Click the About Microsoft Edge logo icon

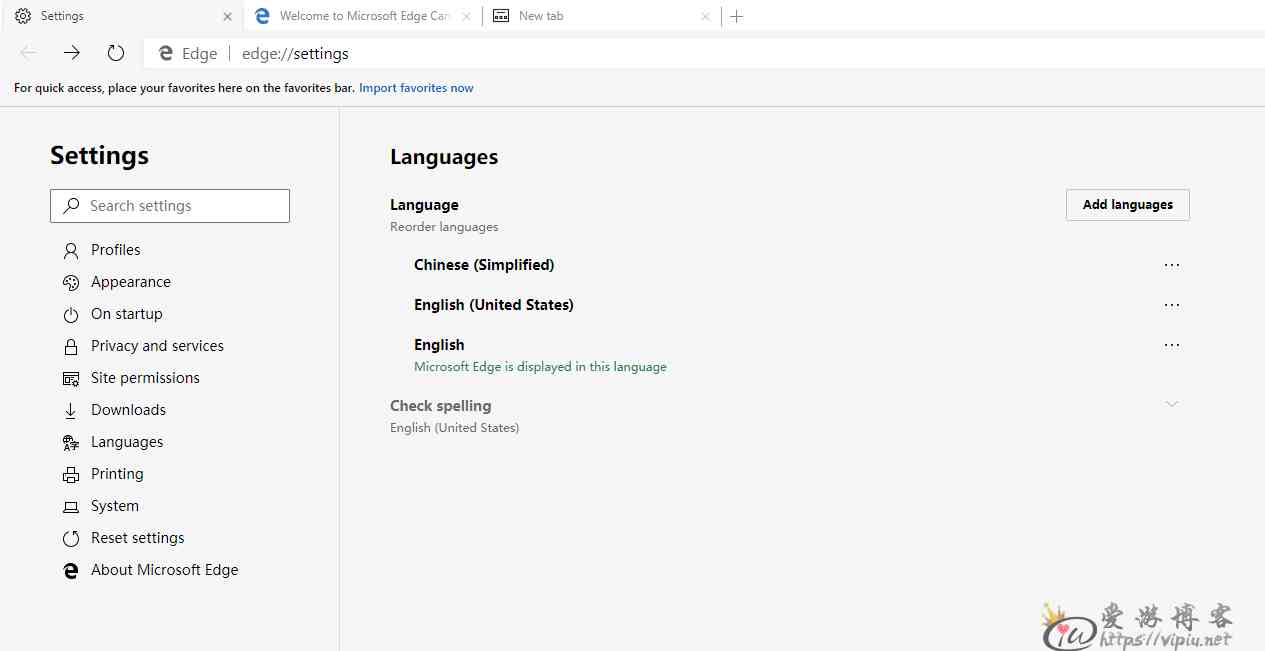(x=71, y=570)
